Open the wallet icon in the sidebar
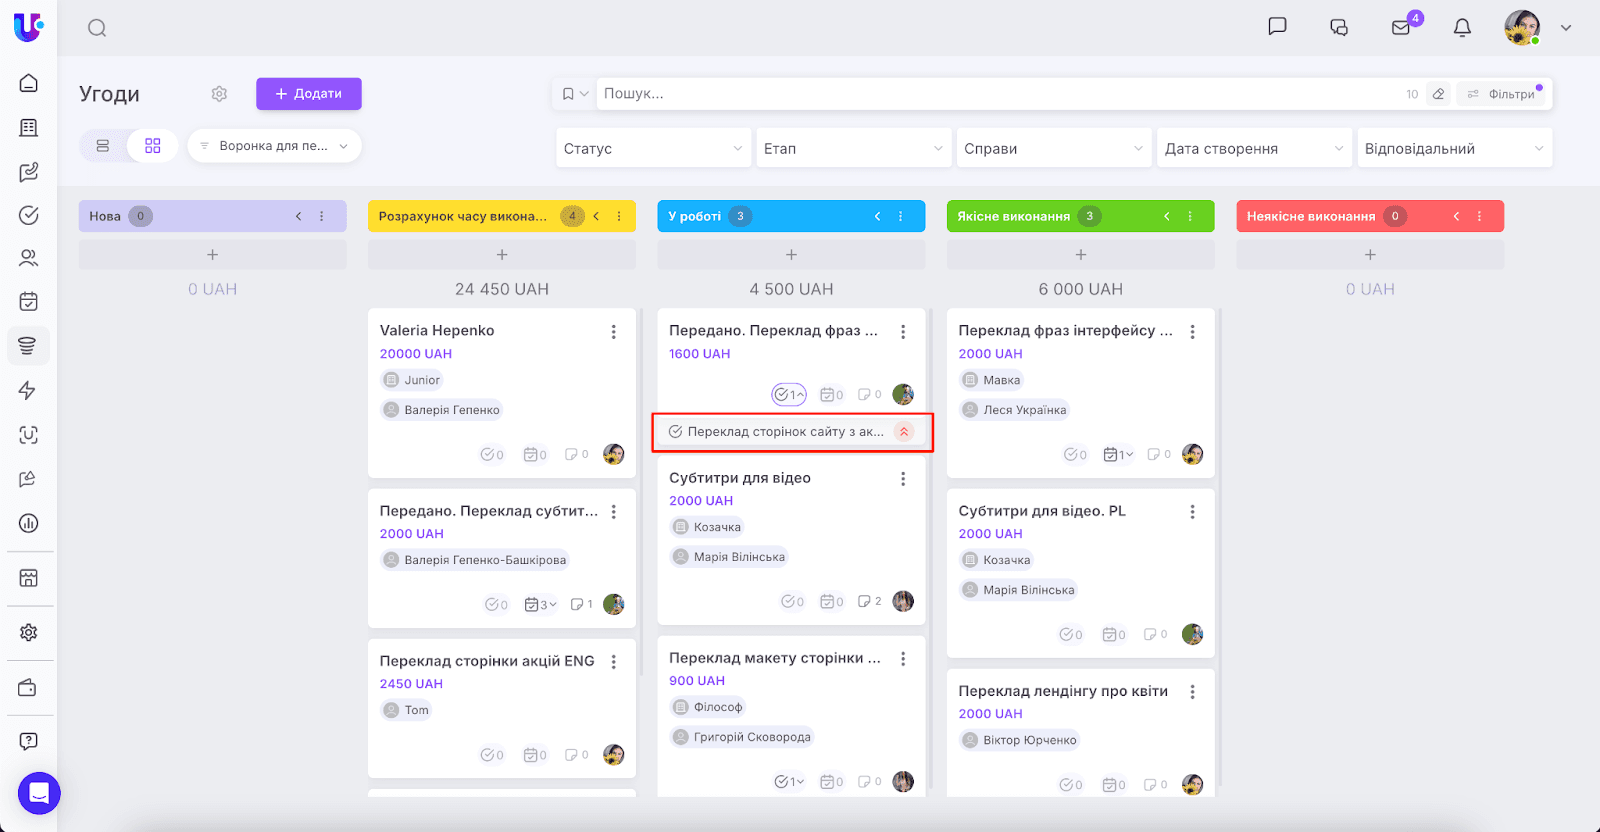The width and height of the screenshot is (1600, 832). tap(29, 688)
